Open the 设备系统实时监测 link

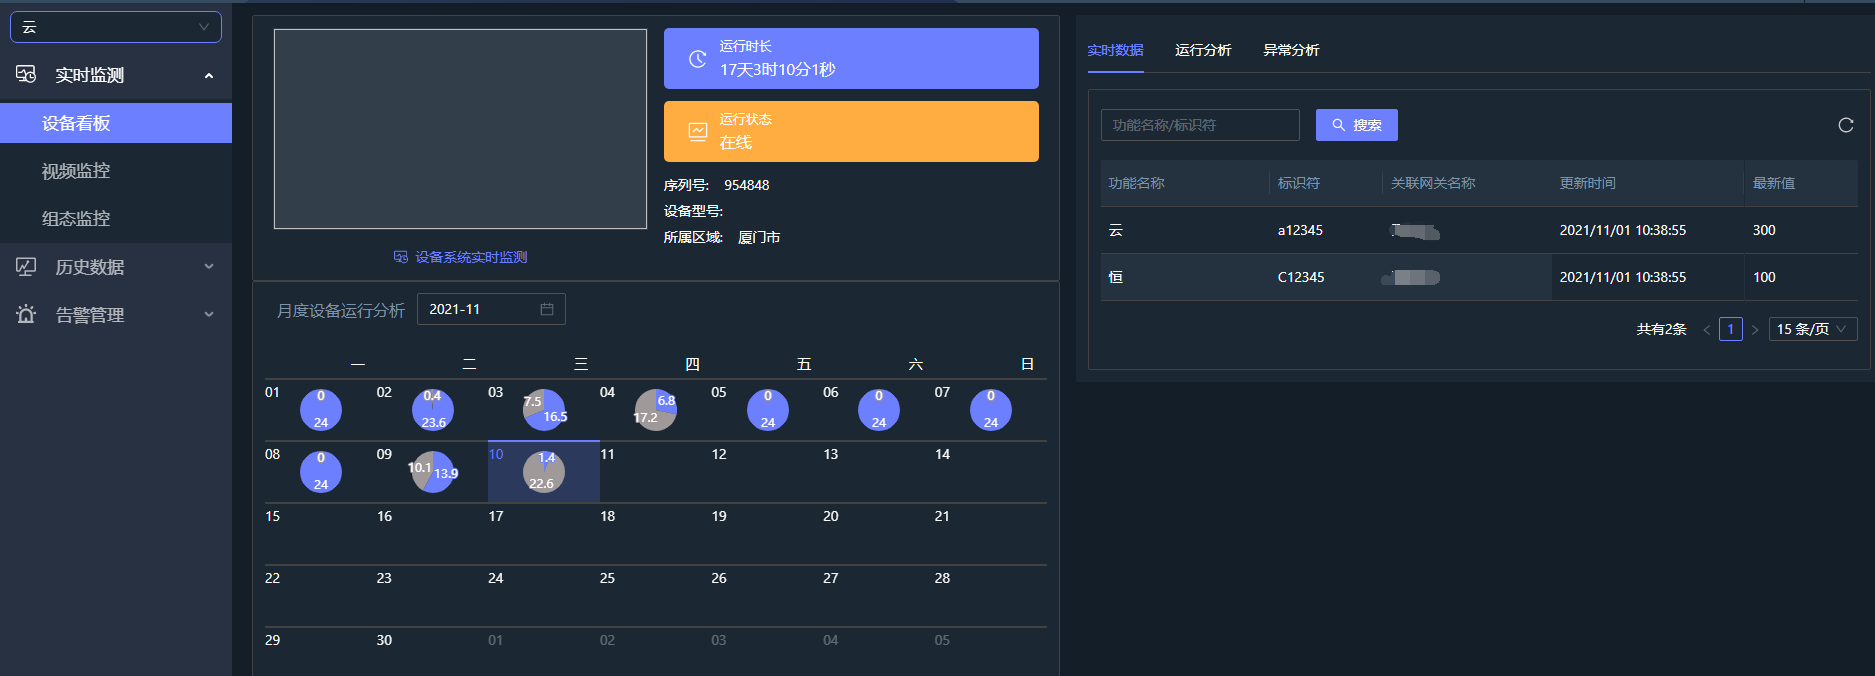[x=461, y=257]
